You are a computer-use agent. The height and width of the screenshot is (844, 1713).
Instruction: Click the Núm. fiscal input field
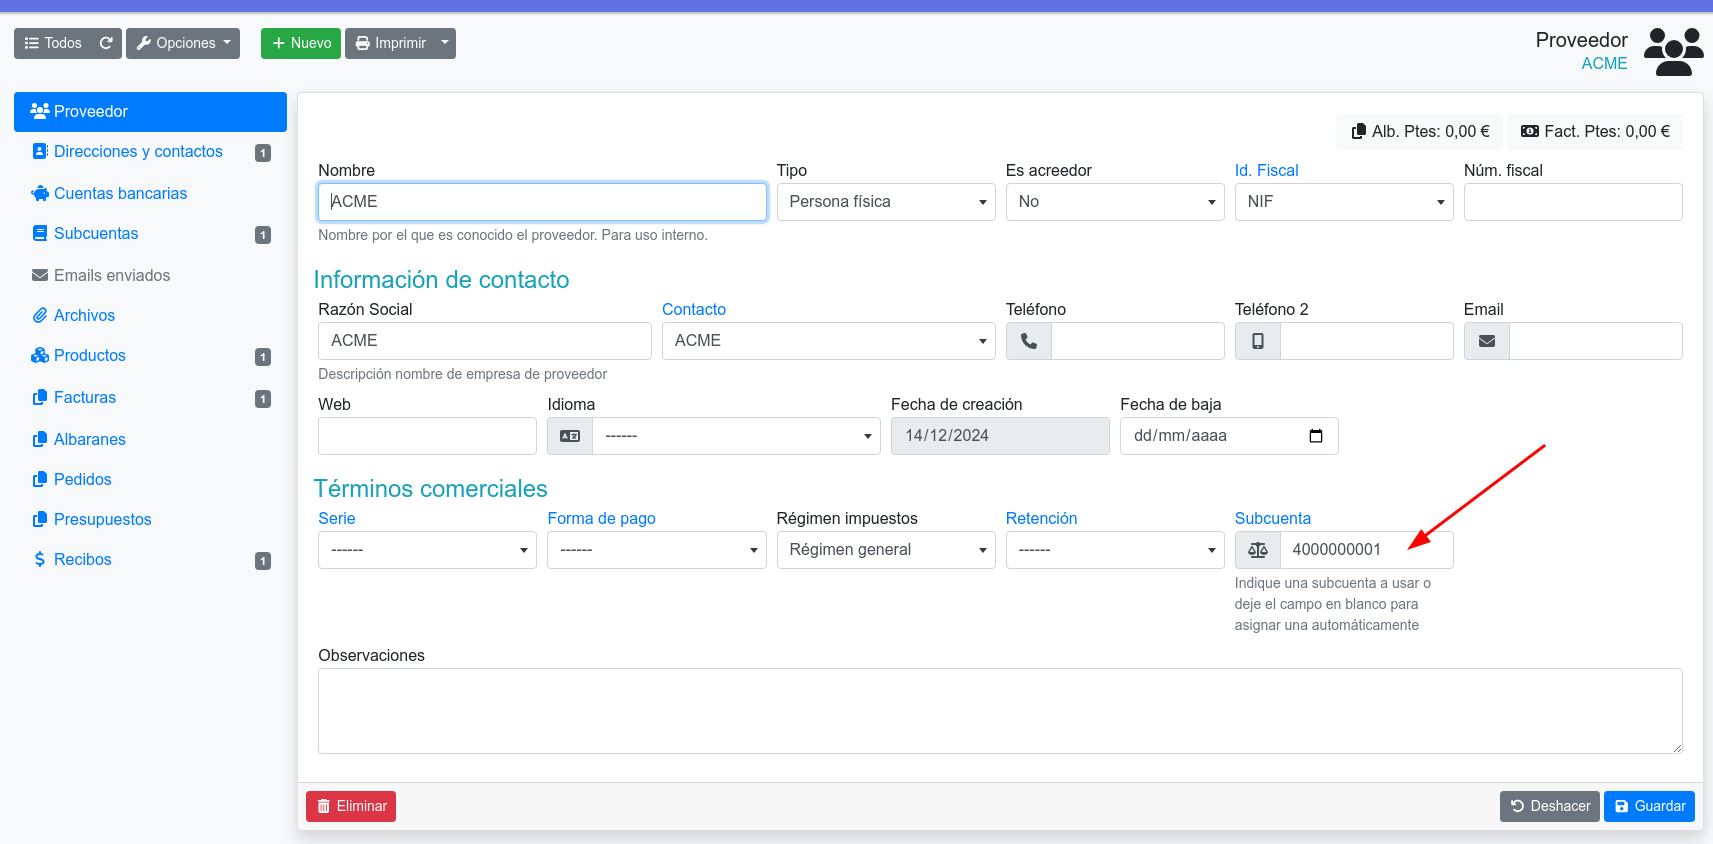pyautogui.click(x=1573, y=202)
